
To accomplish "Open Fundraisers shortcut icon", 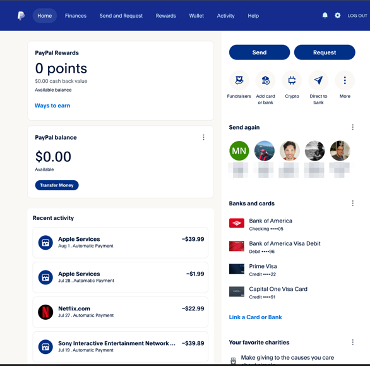I will point(239,80).
